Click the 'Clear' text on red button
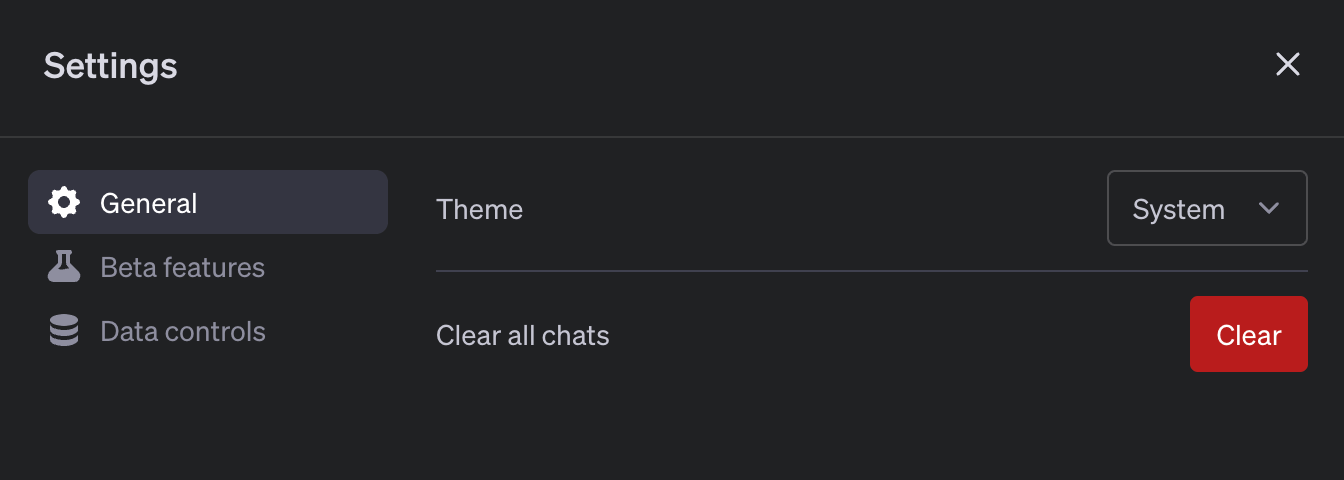The height and width of the screenshot is (480, 1344). pyautogui.click(x=1248, y=335)
